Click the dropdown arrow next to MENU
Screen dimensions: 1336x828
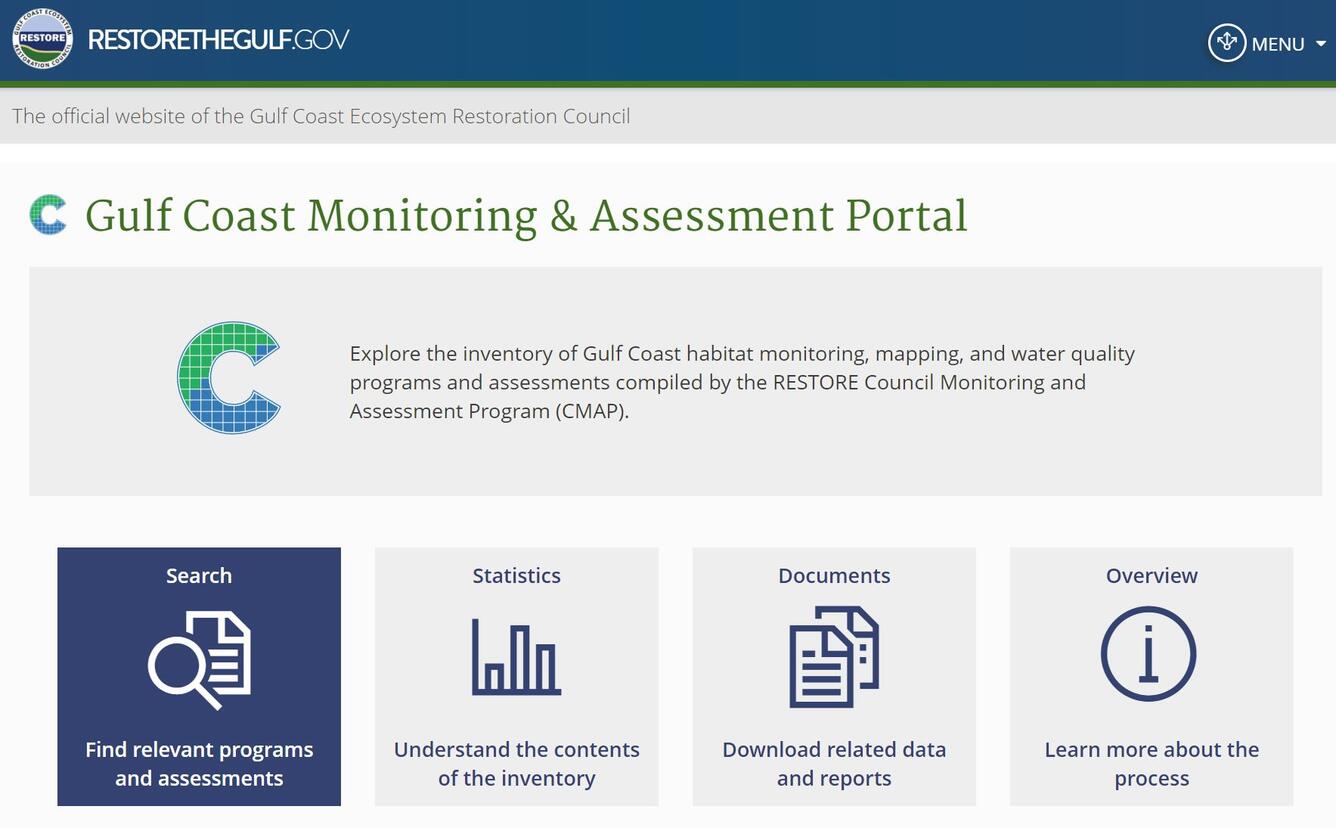click(1322, 45)
